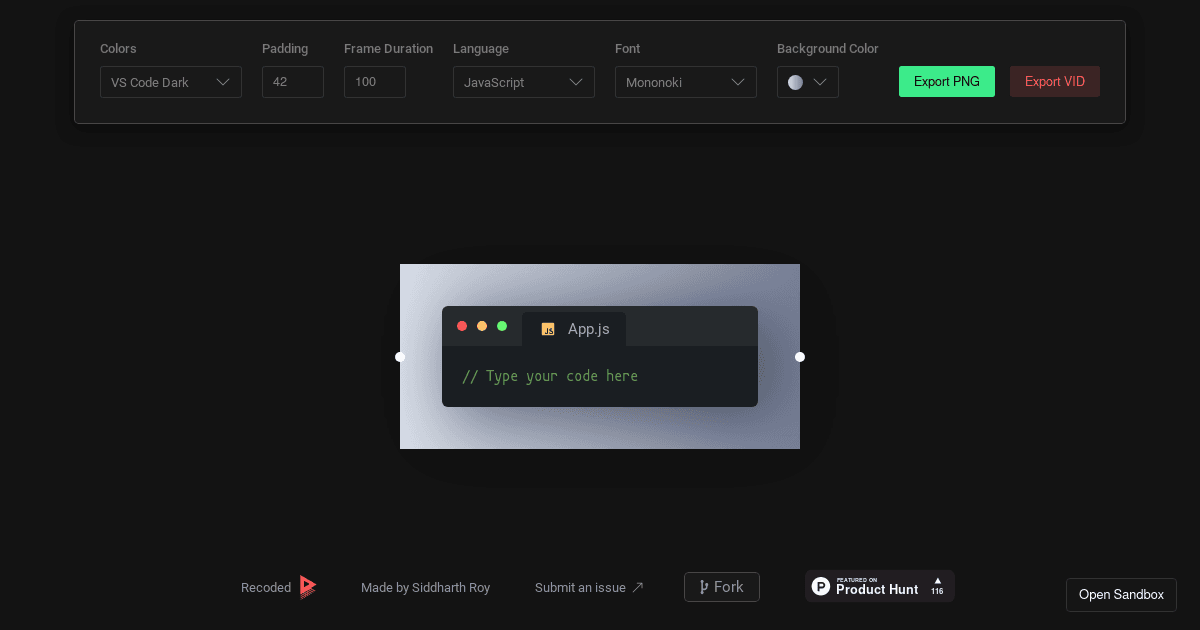This screenshot has width=1200, height=630.
Task: Open the VS Code Dark colors theme dropdown
Action: (x=170, y=82)
